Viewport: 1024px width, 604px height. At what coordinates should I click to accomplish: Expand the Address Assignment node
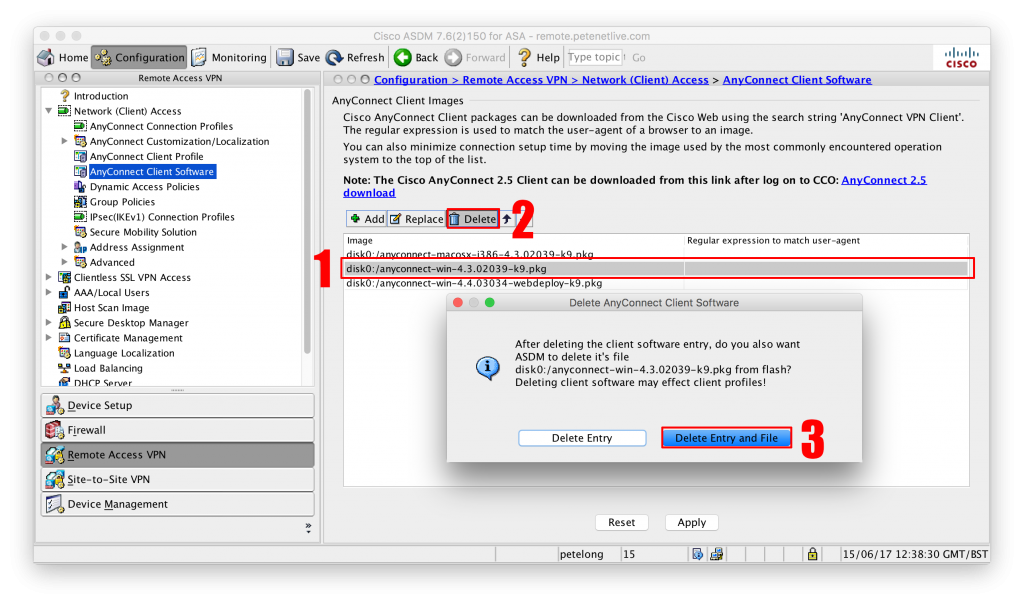[x=64, y=247]
